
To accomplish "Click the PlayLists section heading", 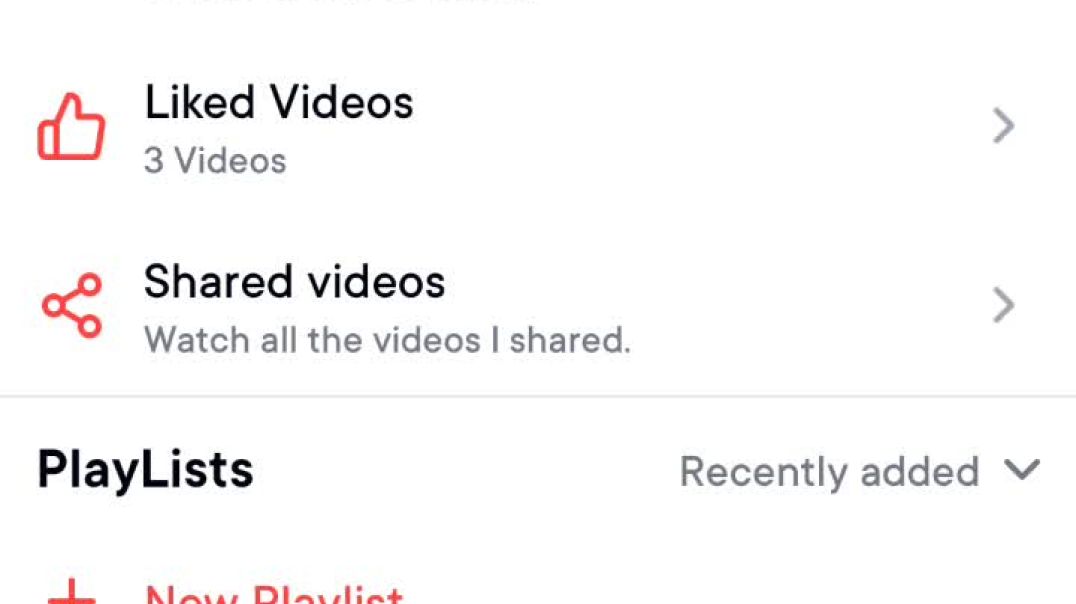I will click(145, 471).
